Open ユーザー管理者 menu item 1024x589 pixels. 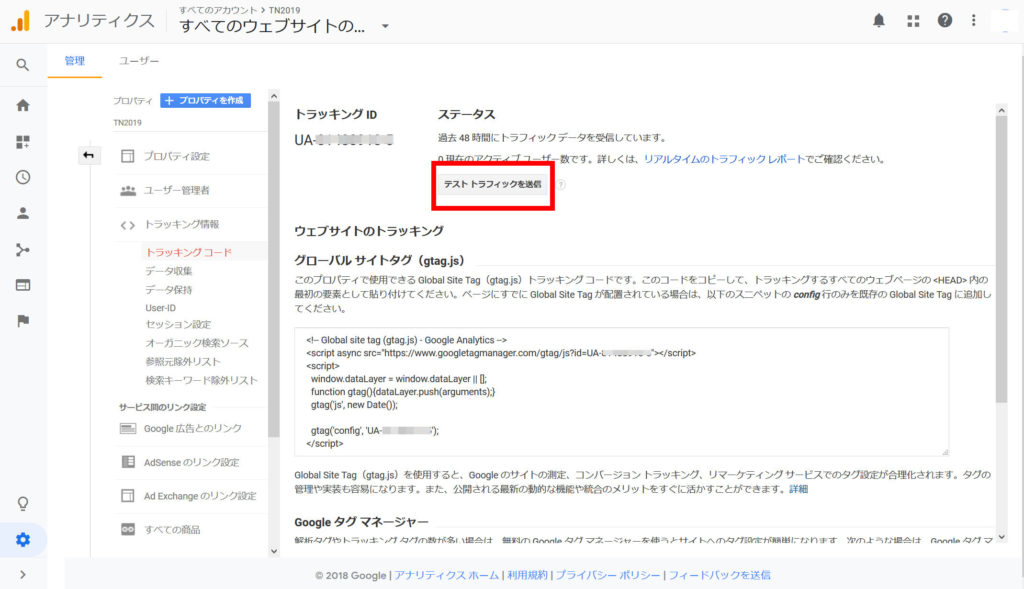click(x=176, y=190)
